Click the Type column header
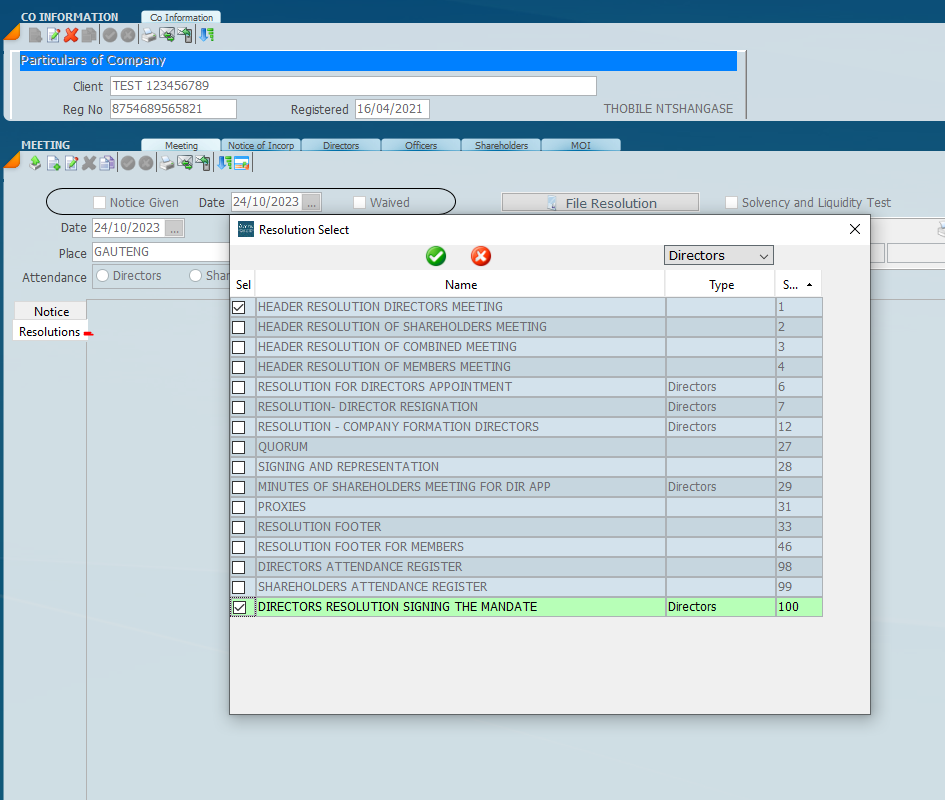This screenshot has width=945, height=800. 721,285
